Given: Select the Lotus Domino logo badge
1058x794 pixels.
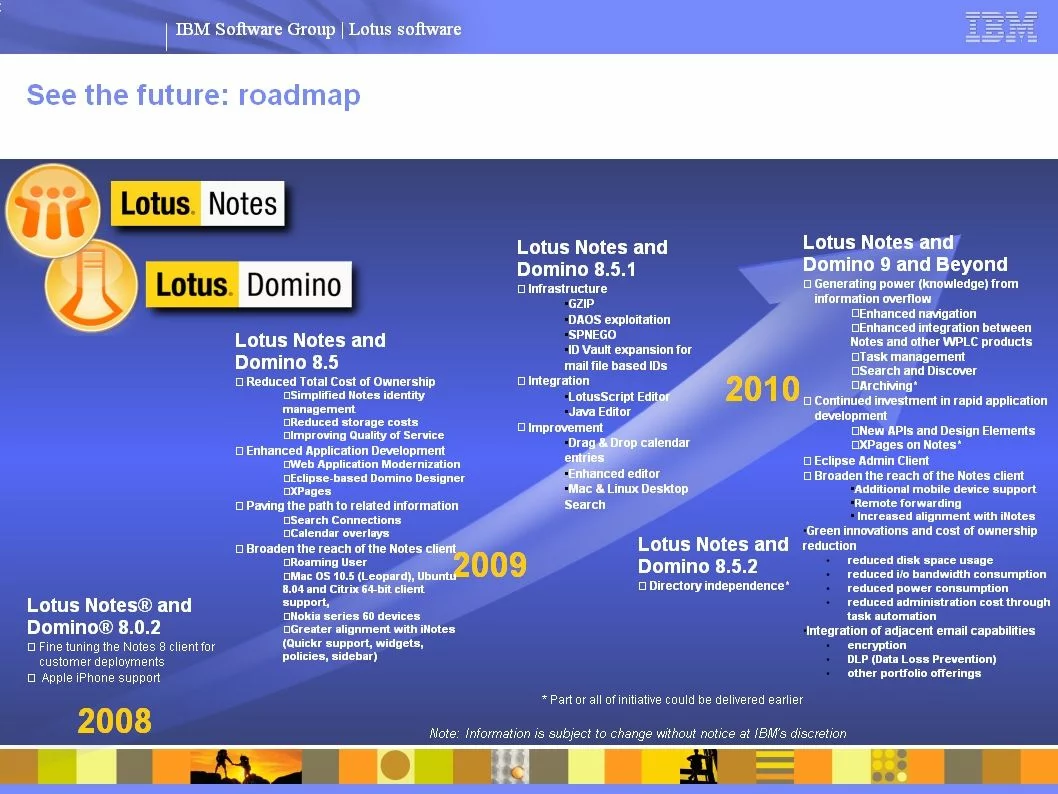Looking at the screenshot, I should [250, 284].
